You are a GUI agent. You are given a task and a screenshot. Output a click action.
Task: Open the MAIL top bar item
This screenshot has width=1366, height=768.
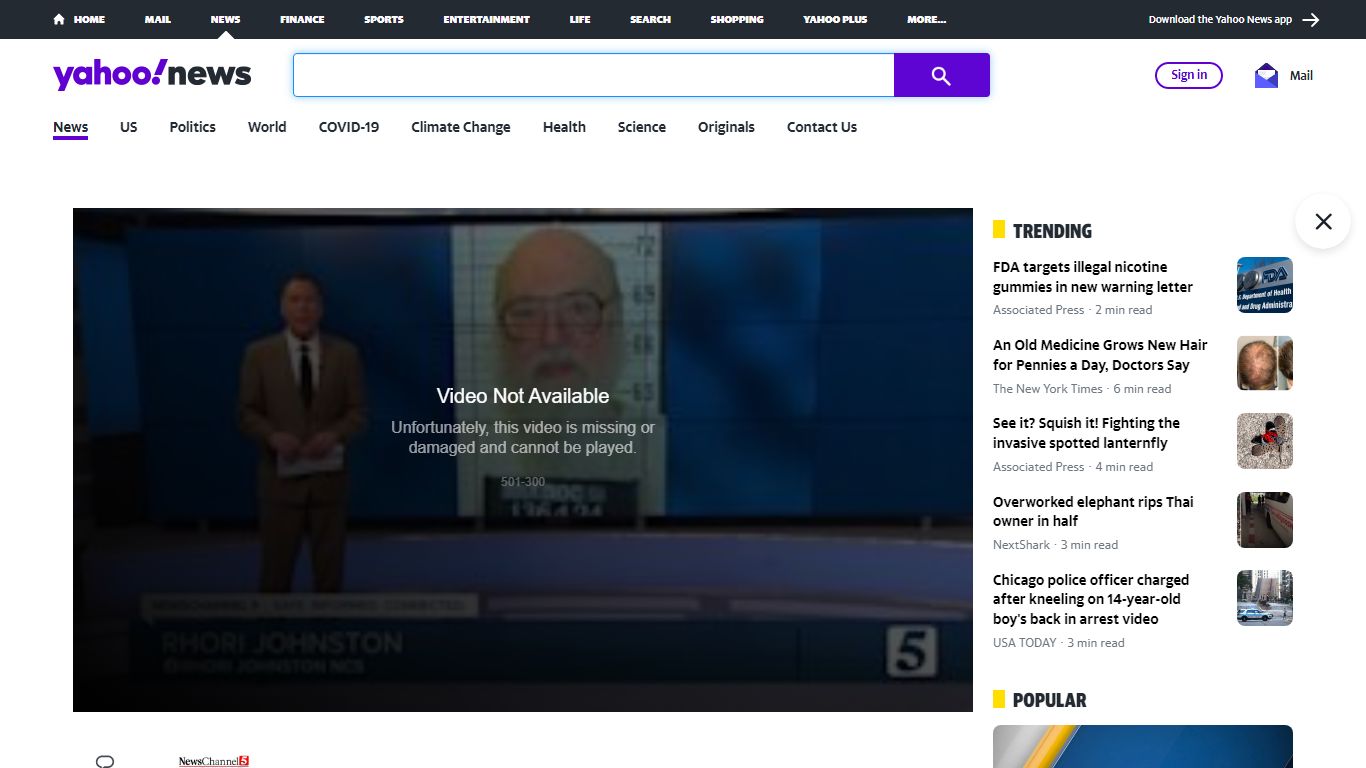[157, 19]
